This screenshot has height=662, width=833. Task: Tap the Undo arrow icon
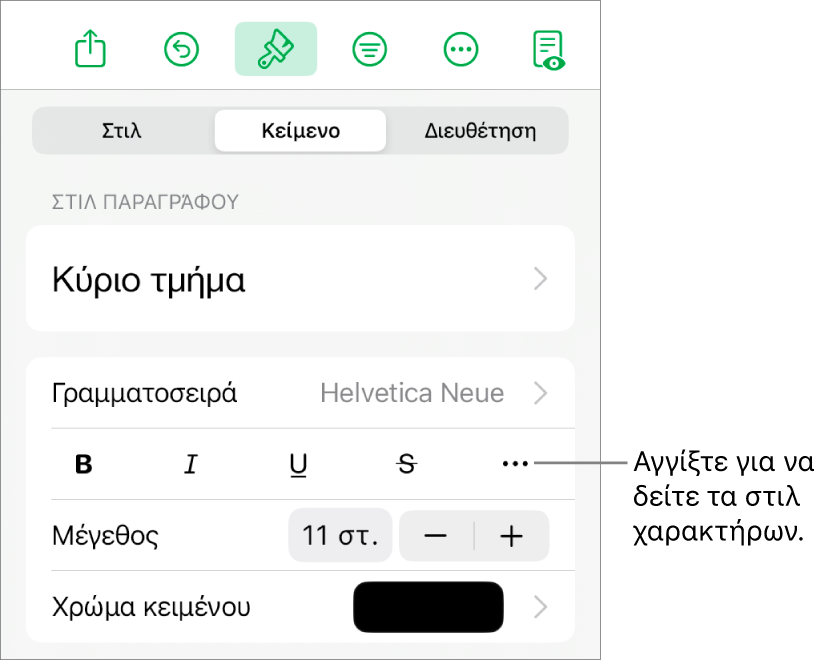point(182,49)
